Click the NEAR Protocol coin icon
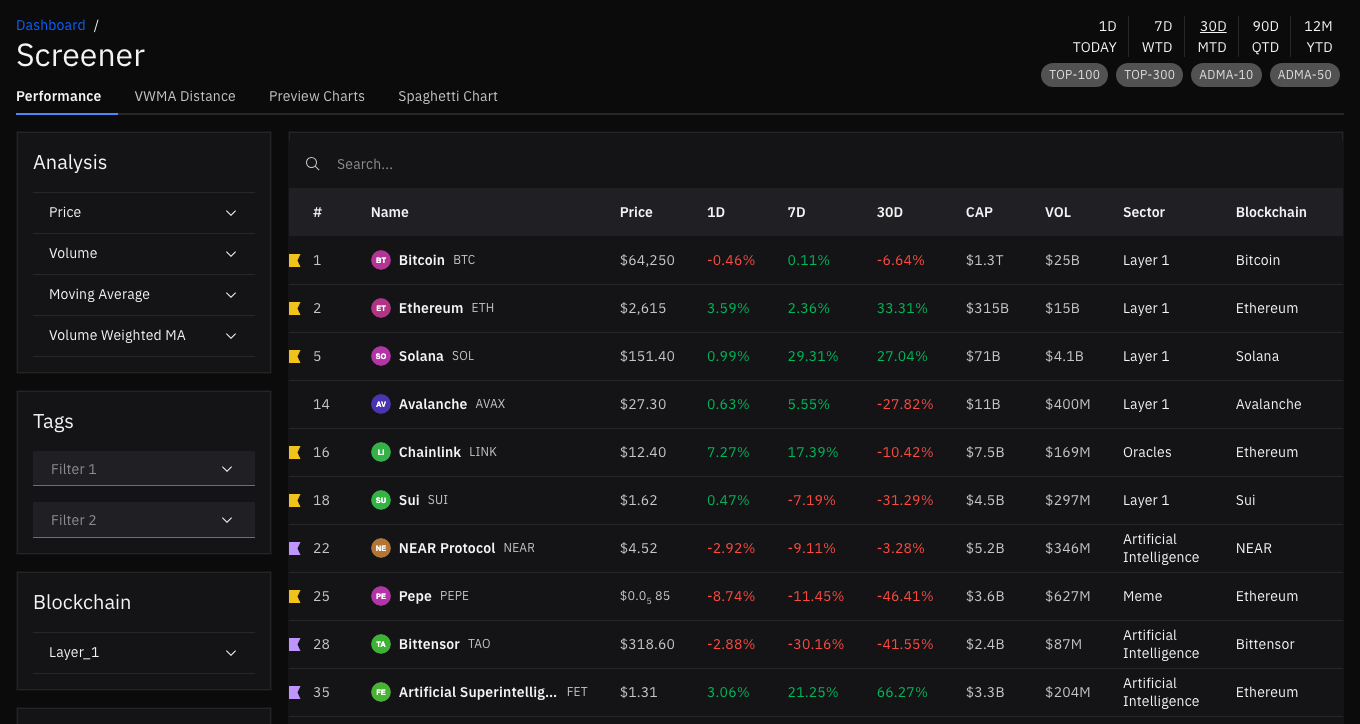1360x724 pixels. pyautogui.click(x=380, y=548)
